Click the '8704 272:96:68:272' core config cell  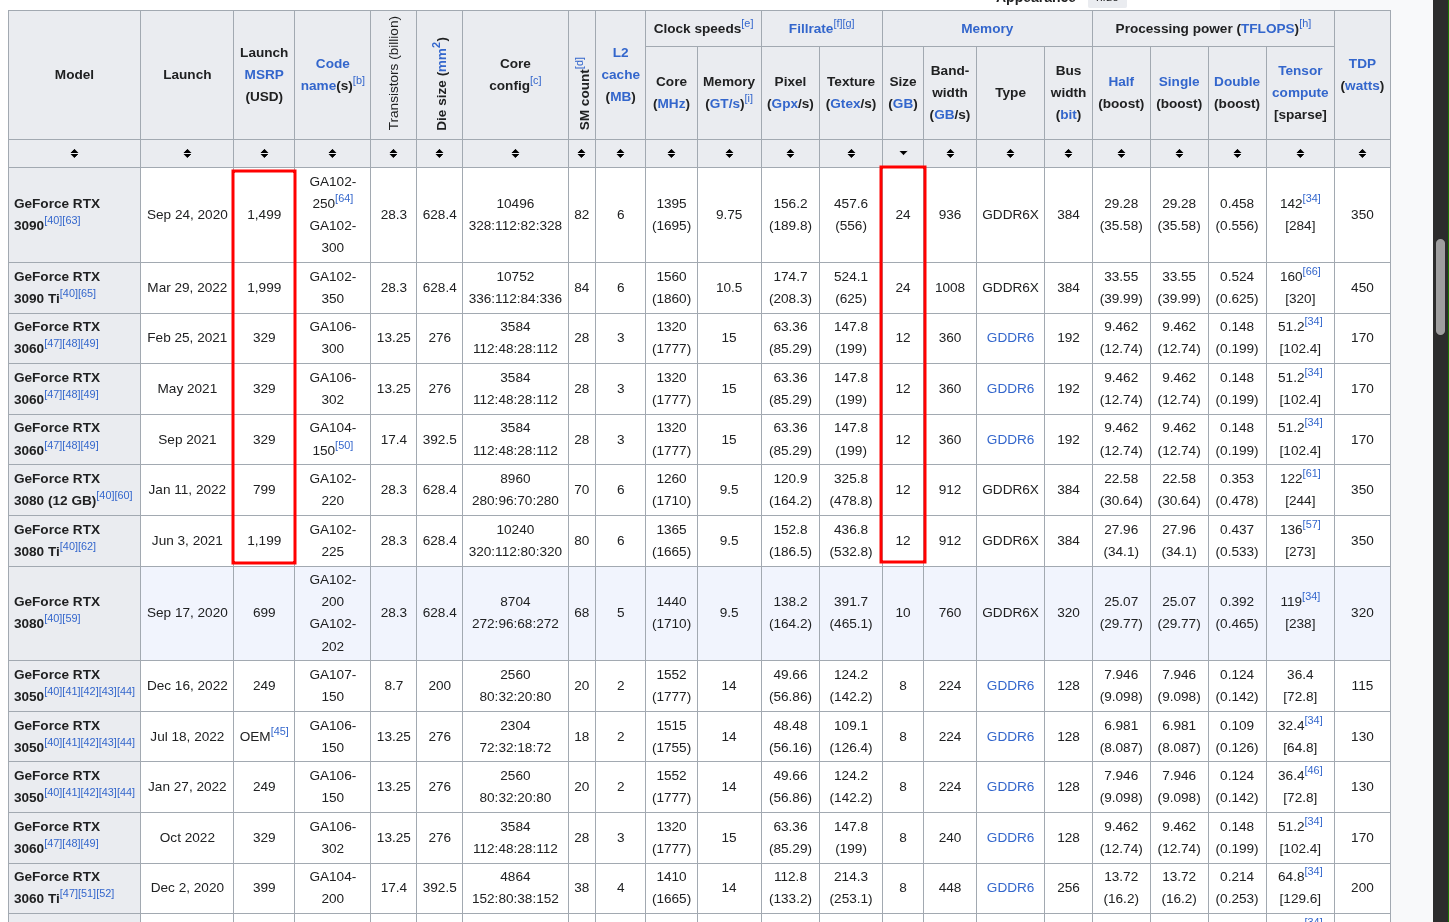[515, 613]
